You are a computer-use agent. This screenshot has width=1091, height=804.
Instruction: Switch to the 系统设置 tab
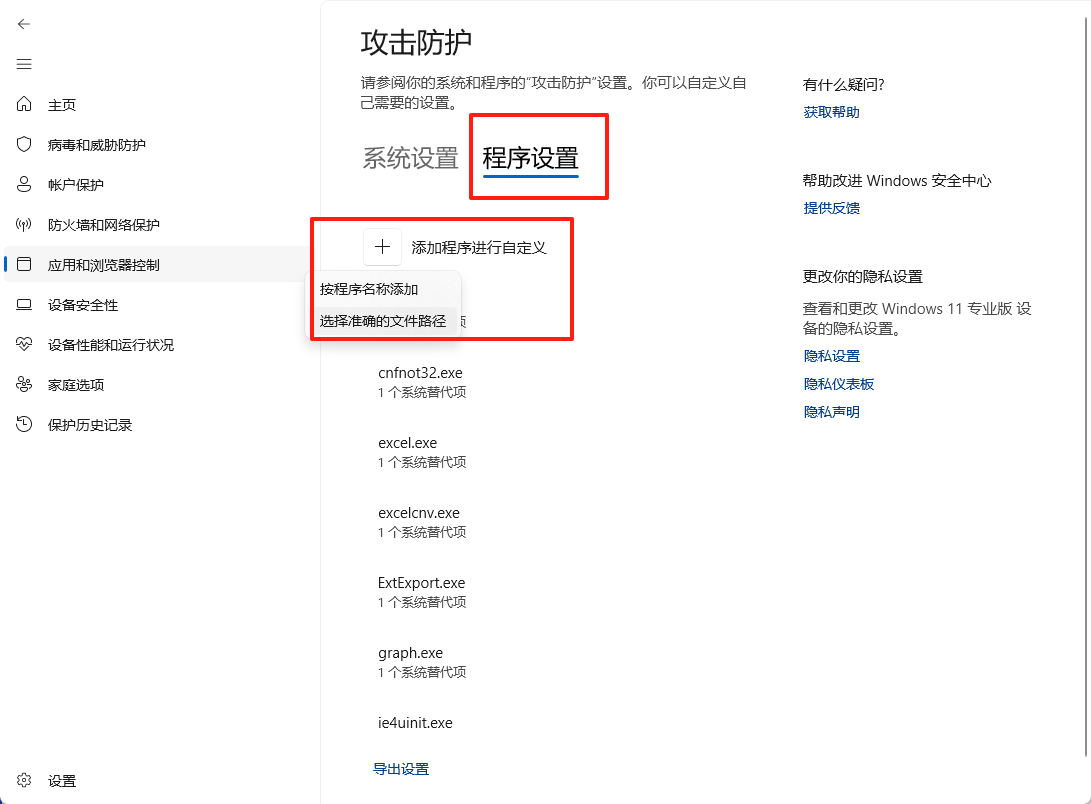tap(409, 157)
